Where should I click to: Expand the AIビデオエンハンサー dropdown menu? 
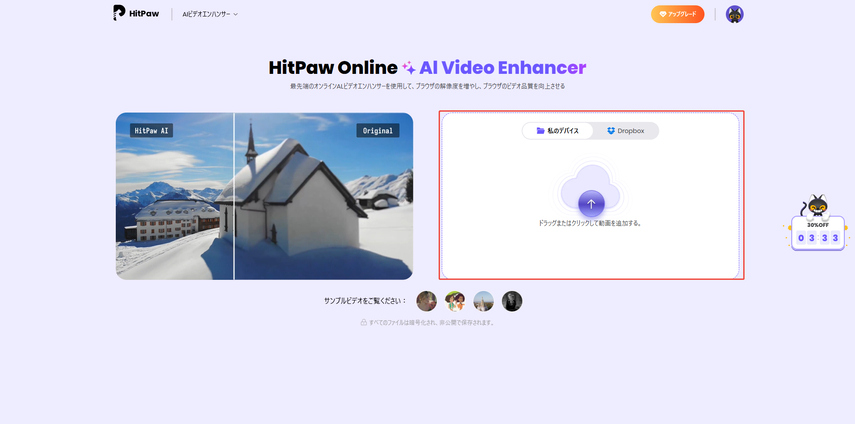(210, 14)
